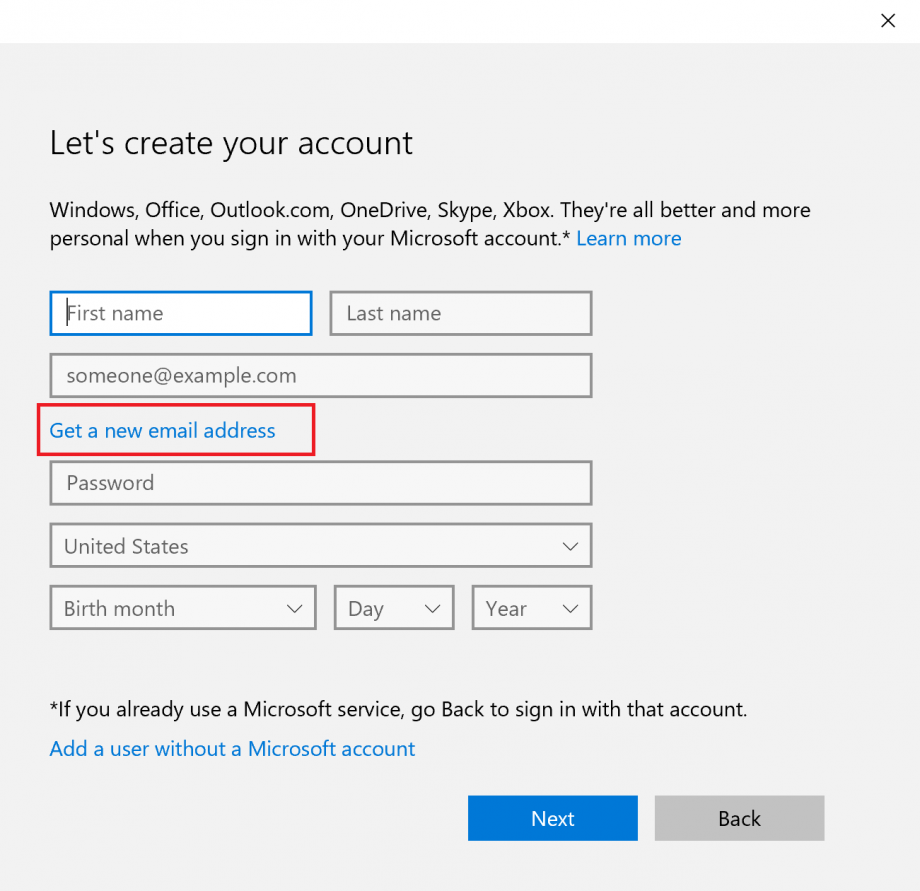Click the Next button
Screen dimensions: 920x891
click(552, 818)
